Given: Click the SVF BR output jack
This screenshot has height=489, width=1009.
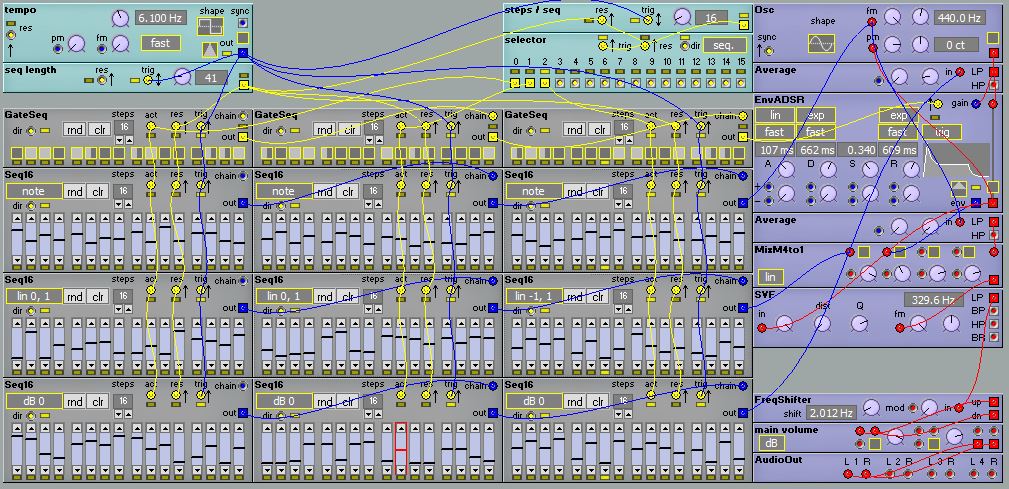Looking at the screenshot, I should (x=994, y=337).
